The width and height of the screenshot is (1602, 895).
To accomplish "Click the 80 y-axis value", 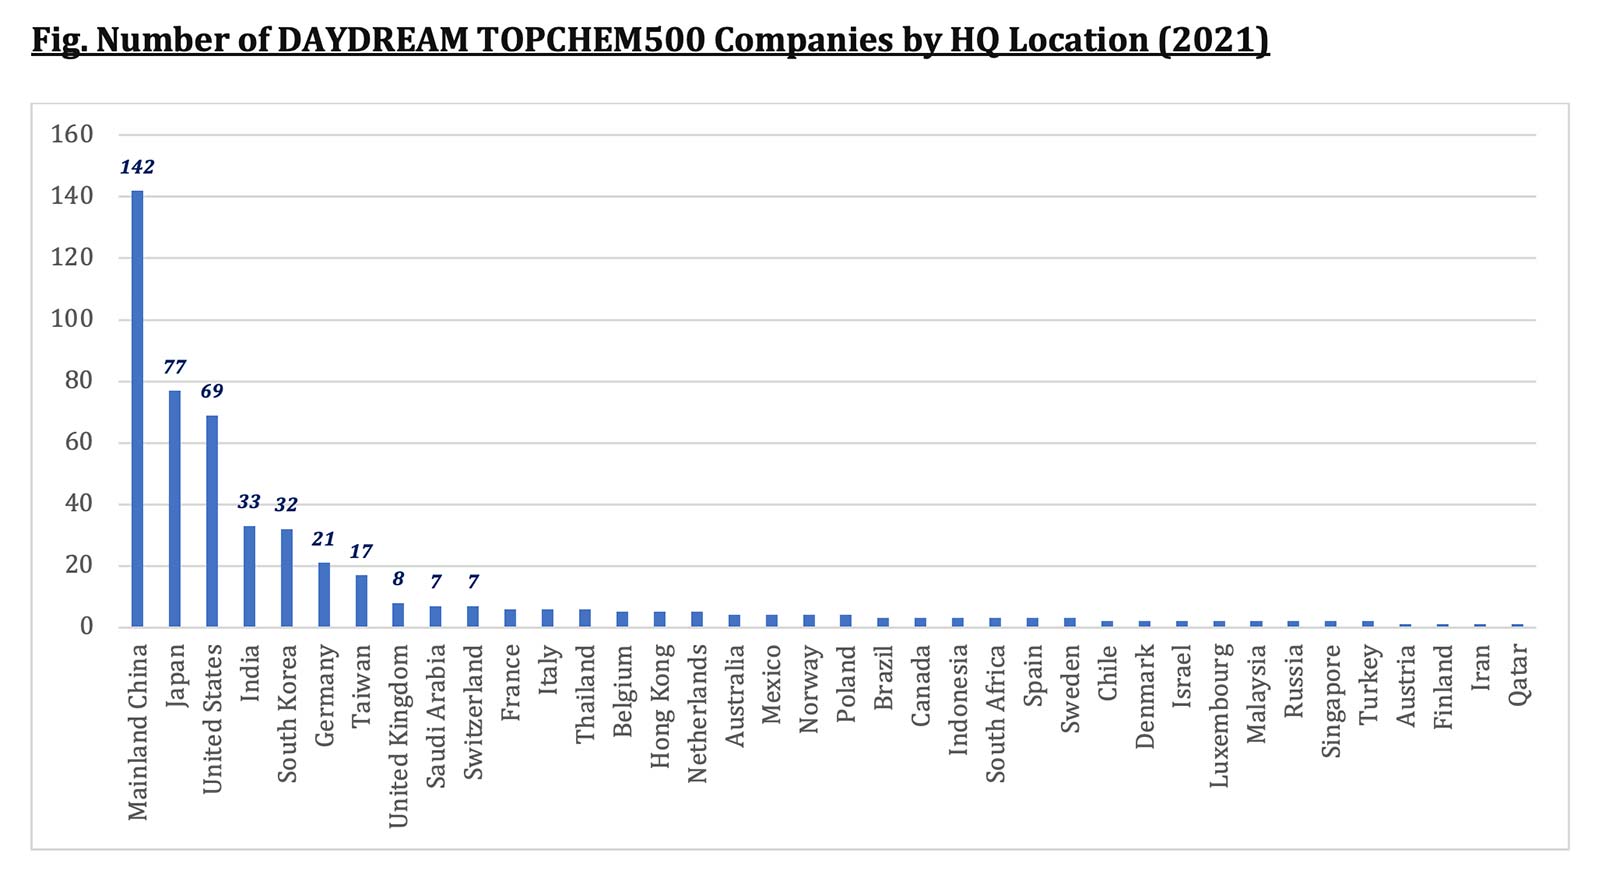I will [x=79, y=380].
